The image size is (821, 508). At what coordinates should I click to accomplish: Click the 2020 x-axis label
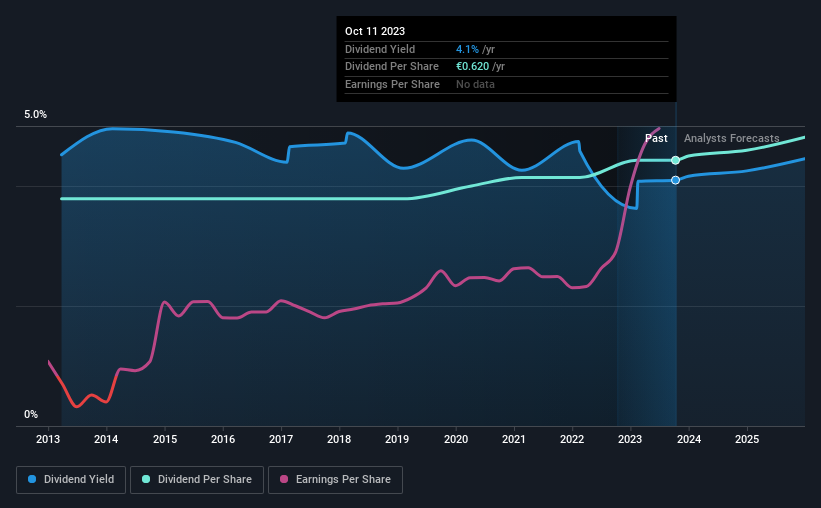pyautogui.click(x=456, y=439)
